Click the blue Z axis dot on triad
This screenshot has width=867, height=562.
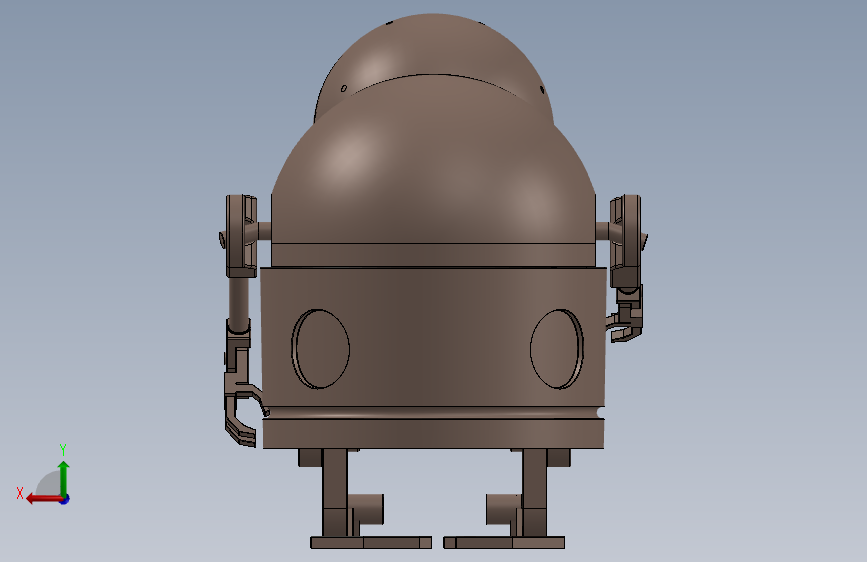point(65,499)
